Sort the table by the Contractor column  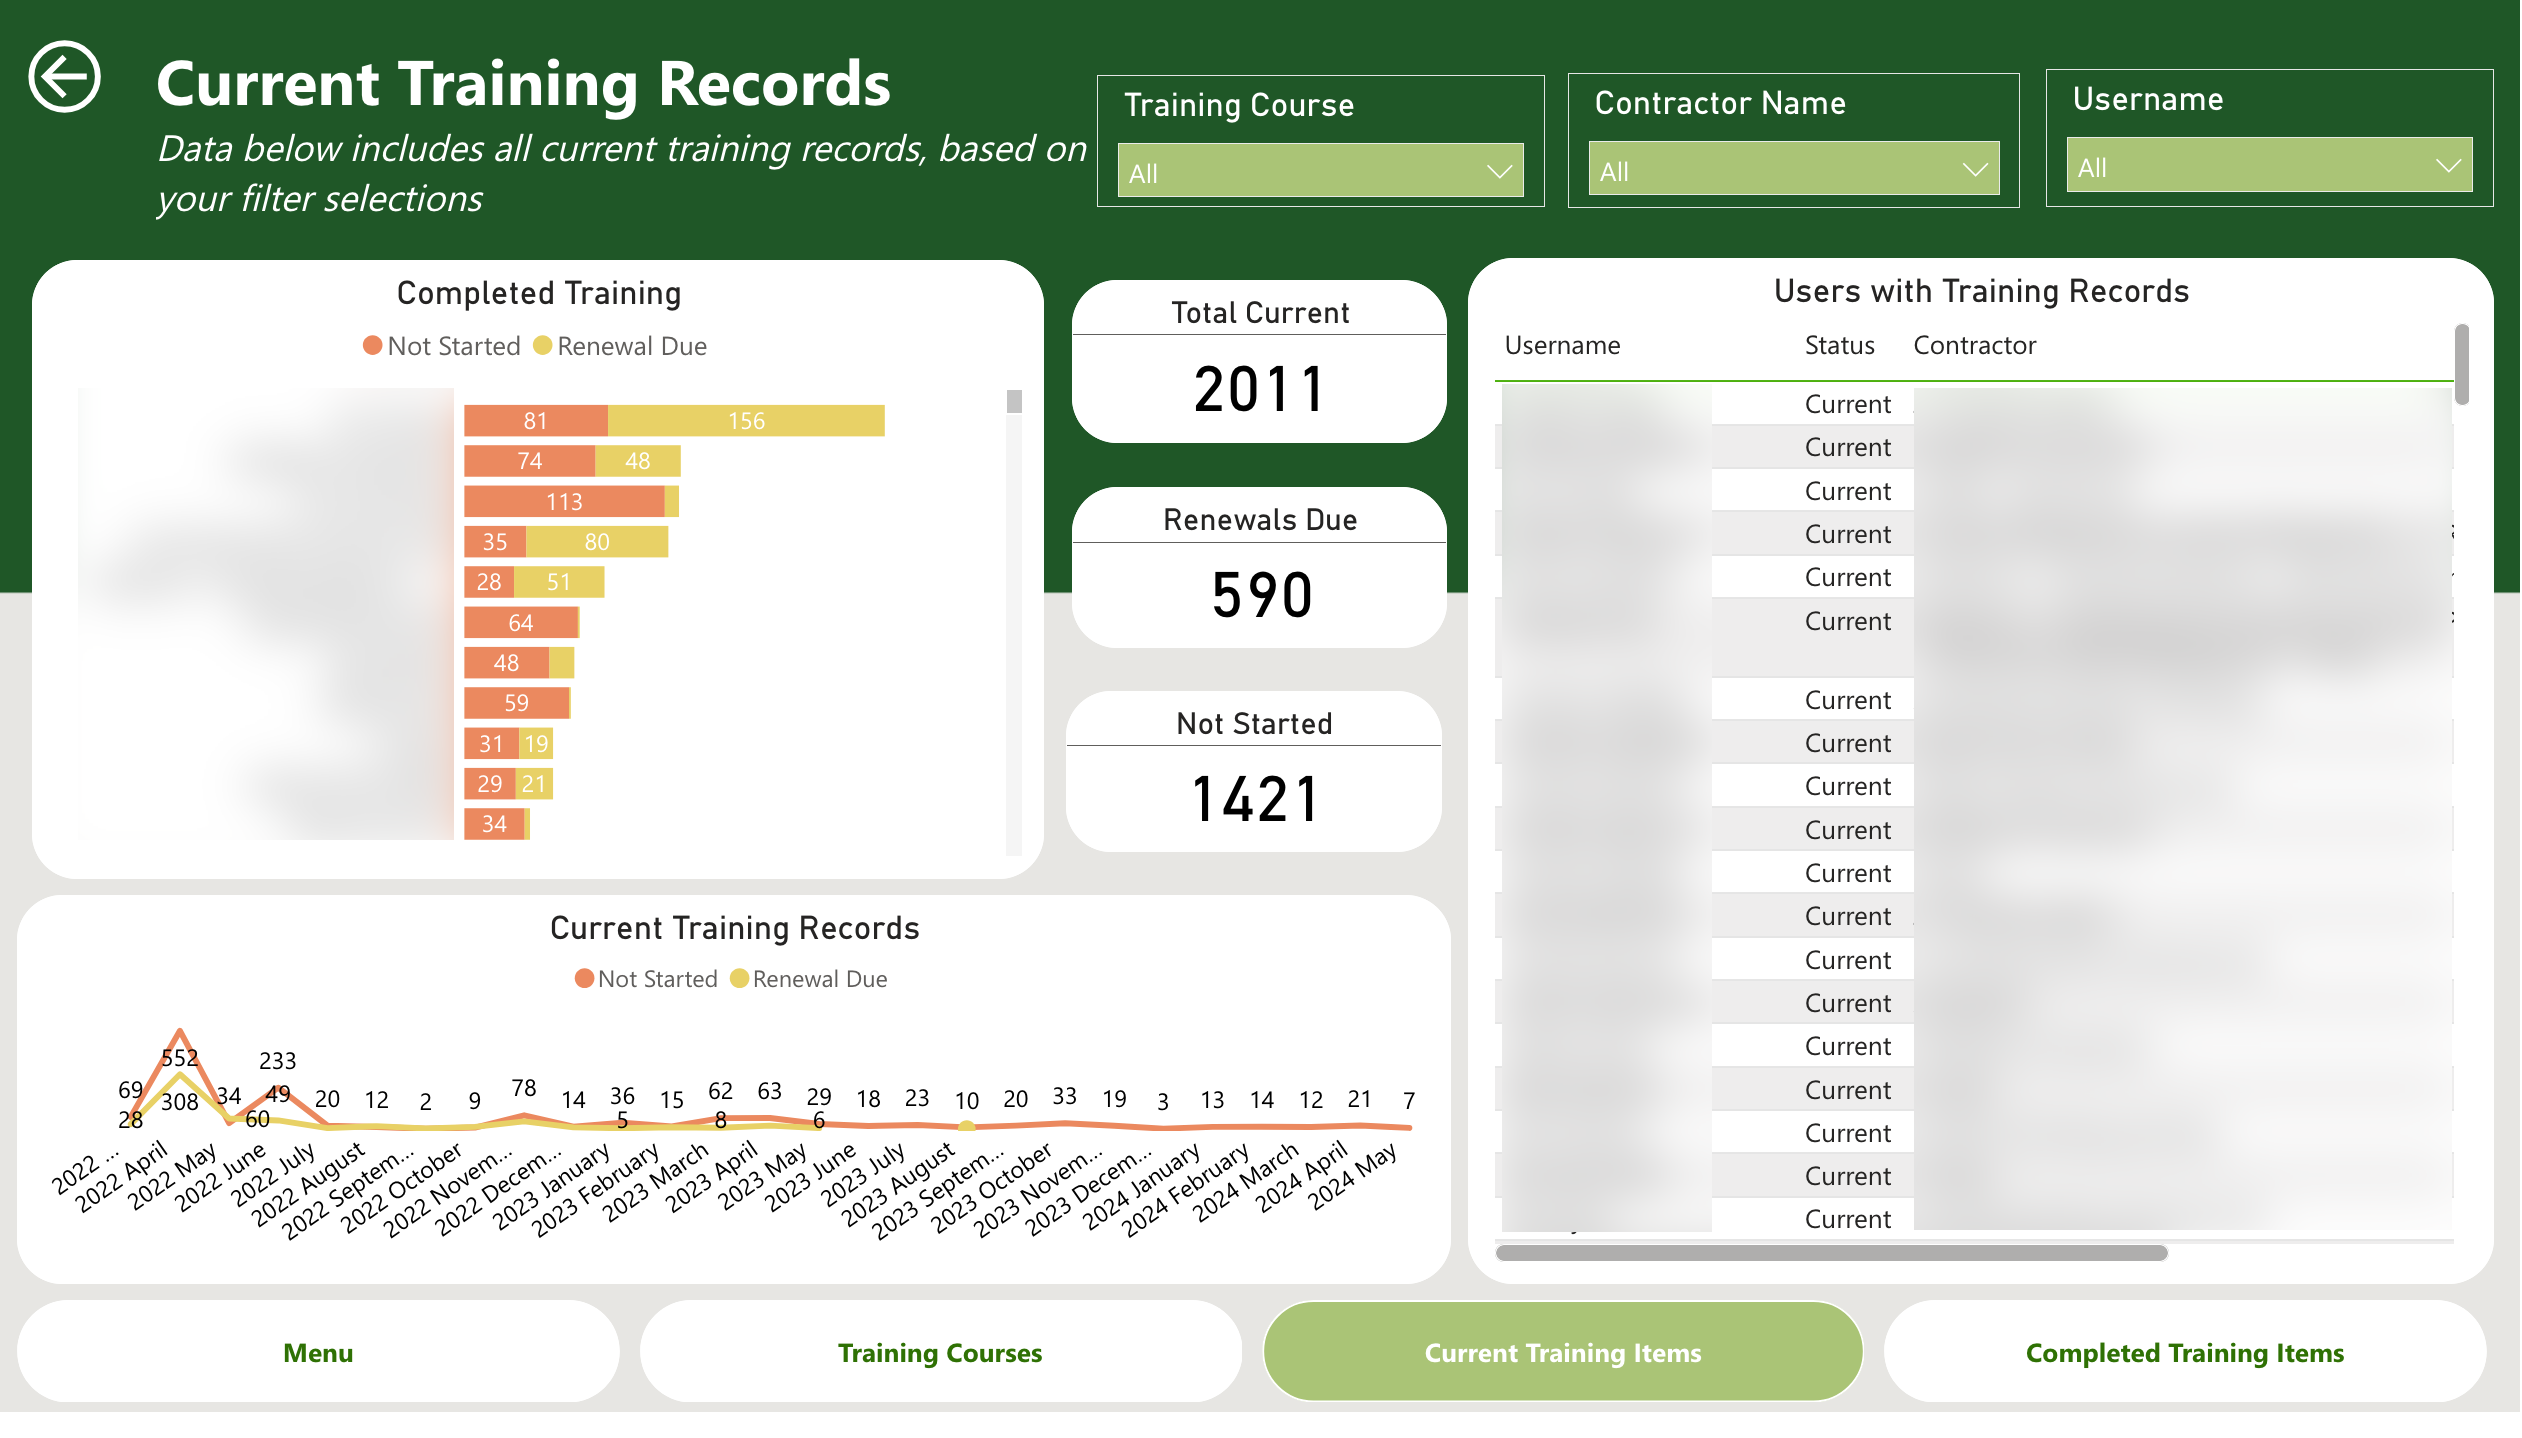tap(1975, 345)
